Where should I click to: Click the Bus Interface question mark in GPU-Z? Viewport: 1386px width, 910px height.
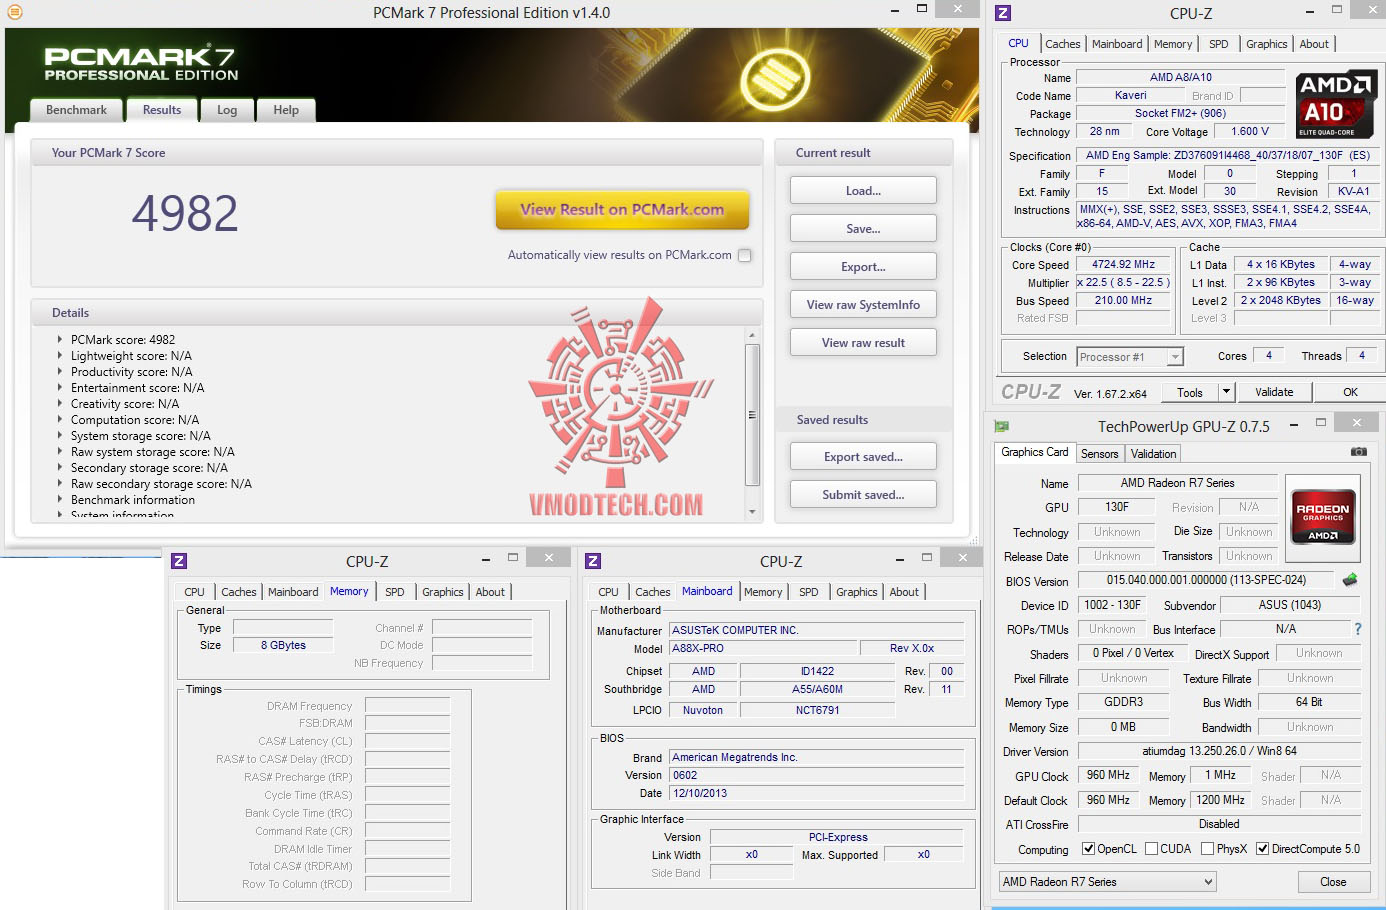(1358, 629)
